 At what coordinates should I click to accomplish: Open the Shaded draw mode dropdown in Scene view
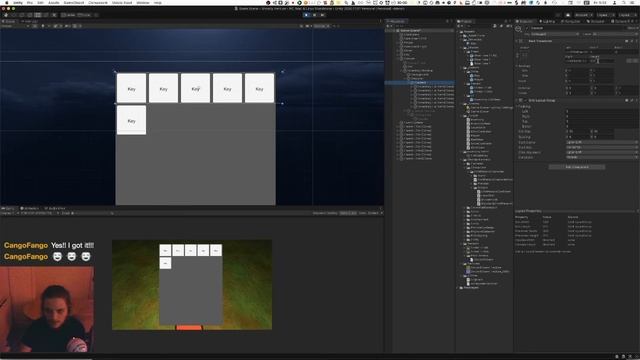[15, 26]
